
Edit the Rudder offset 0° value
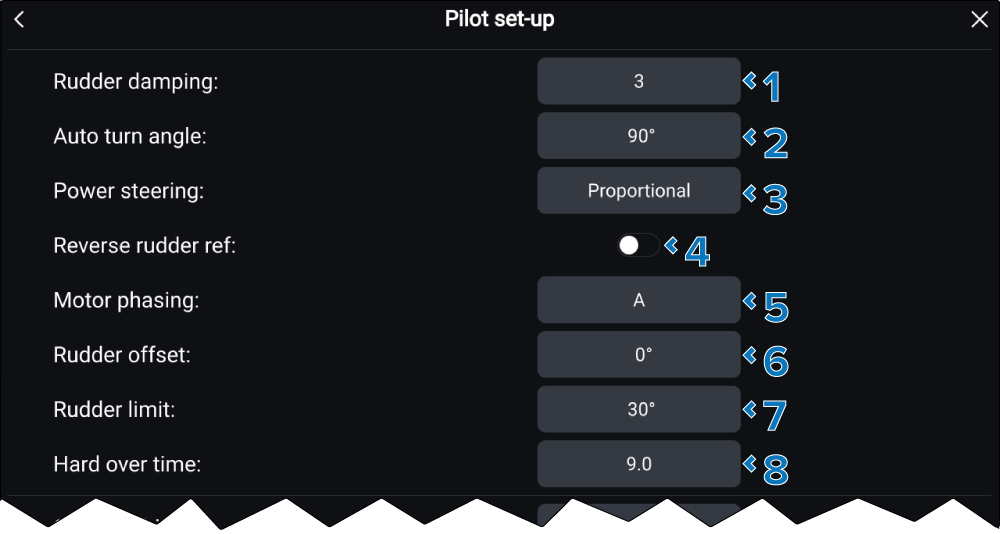(x=638, y=355)
